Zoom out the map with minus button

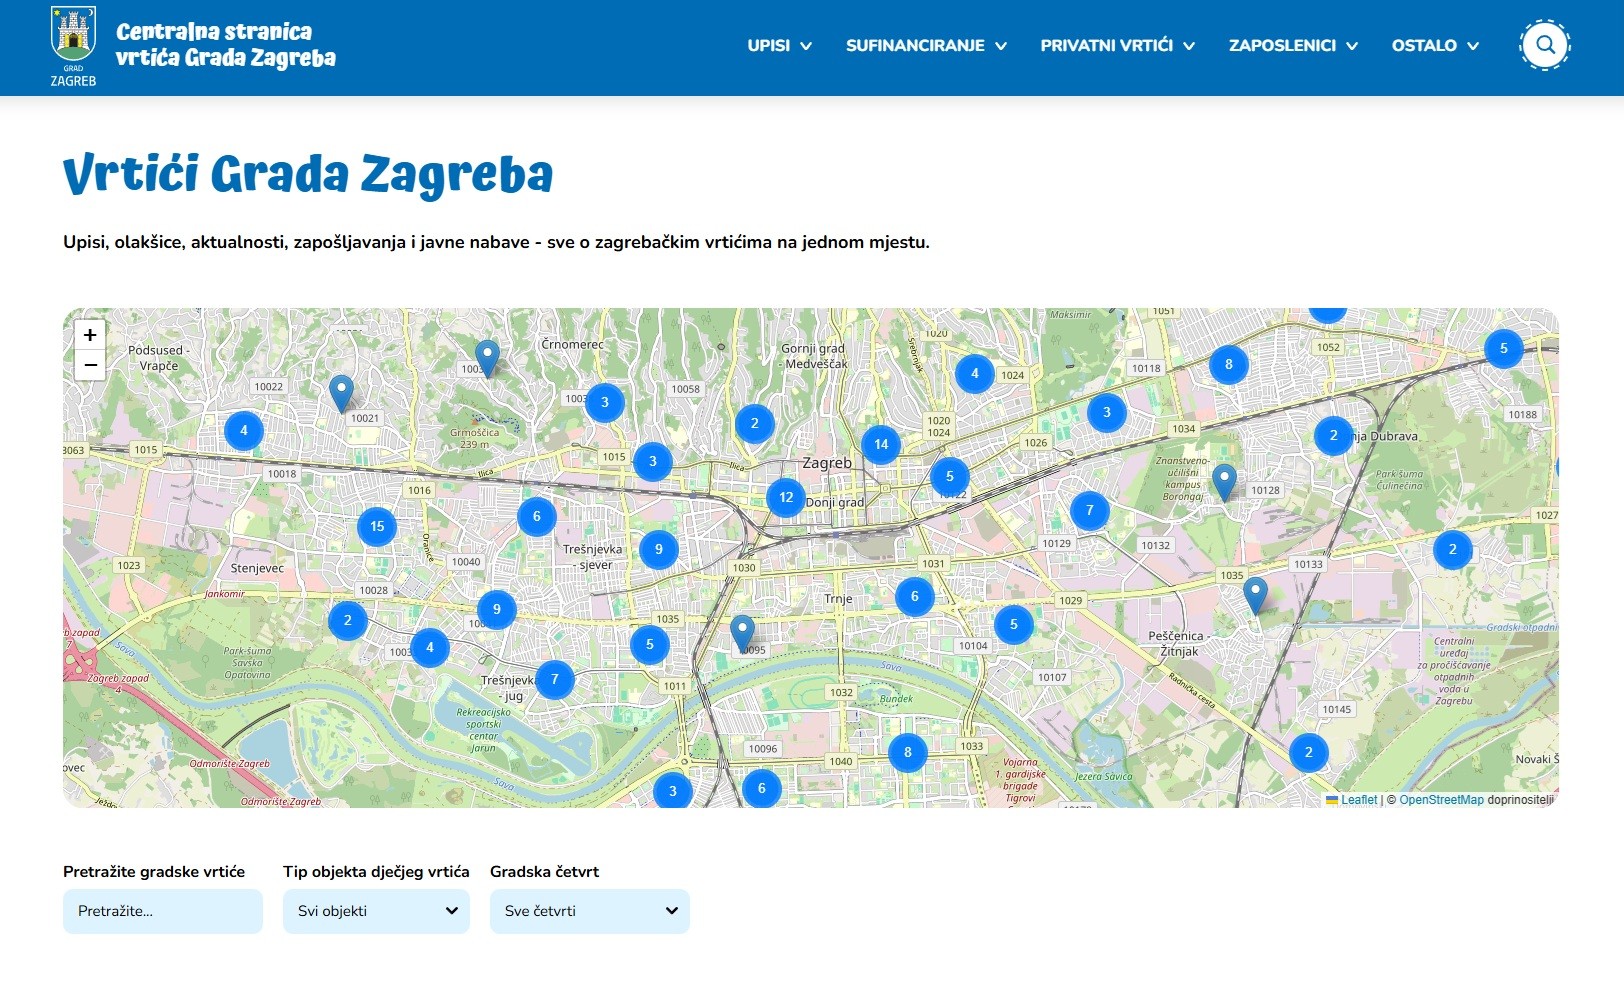pos(90,365)
